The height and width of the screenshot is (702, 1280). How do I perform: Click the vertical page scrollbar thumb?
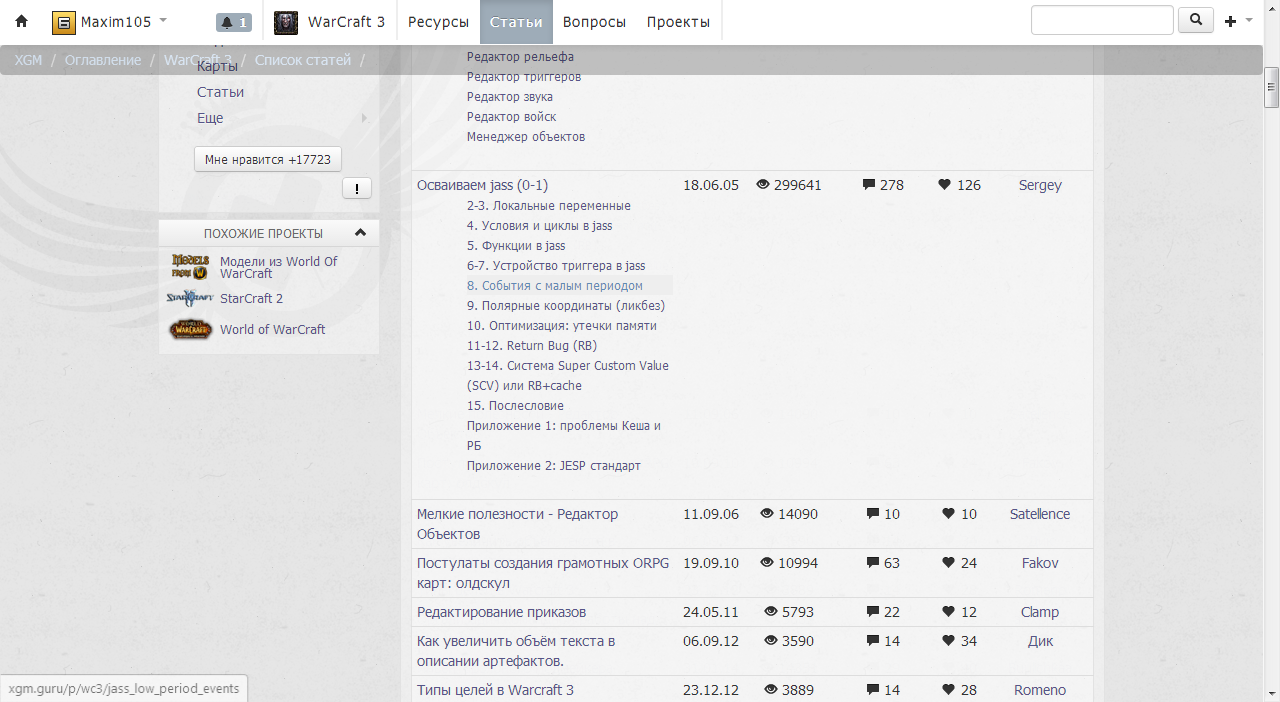click(x=1271, y=87)
